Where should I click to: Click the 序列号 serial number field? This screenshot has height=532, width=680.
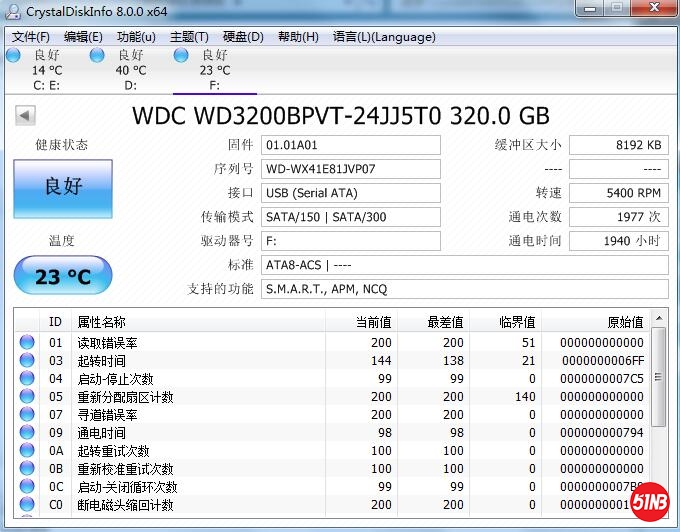pos(350,169)
